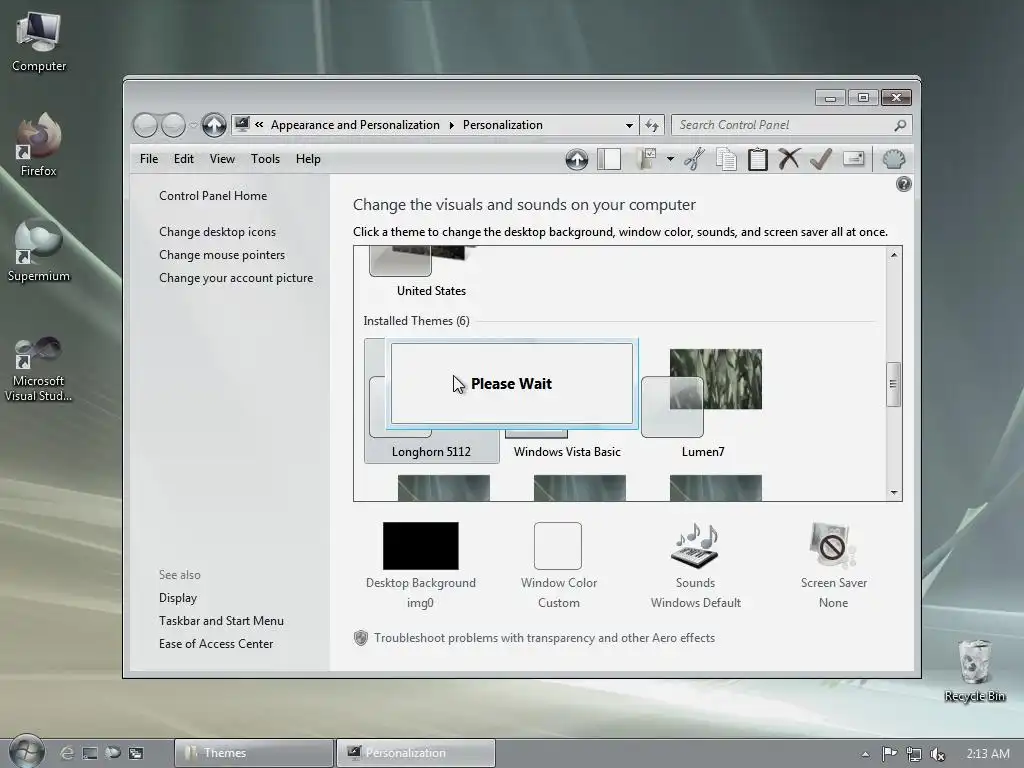1024x768 pixels.
Task: Toggle the navigation pane layout icon
Action: point(609,159)
